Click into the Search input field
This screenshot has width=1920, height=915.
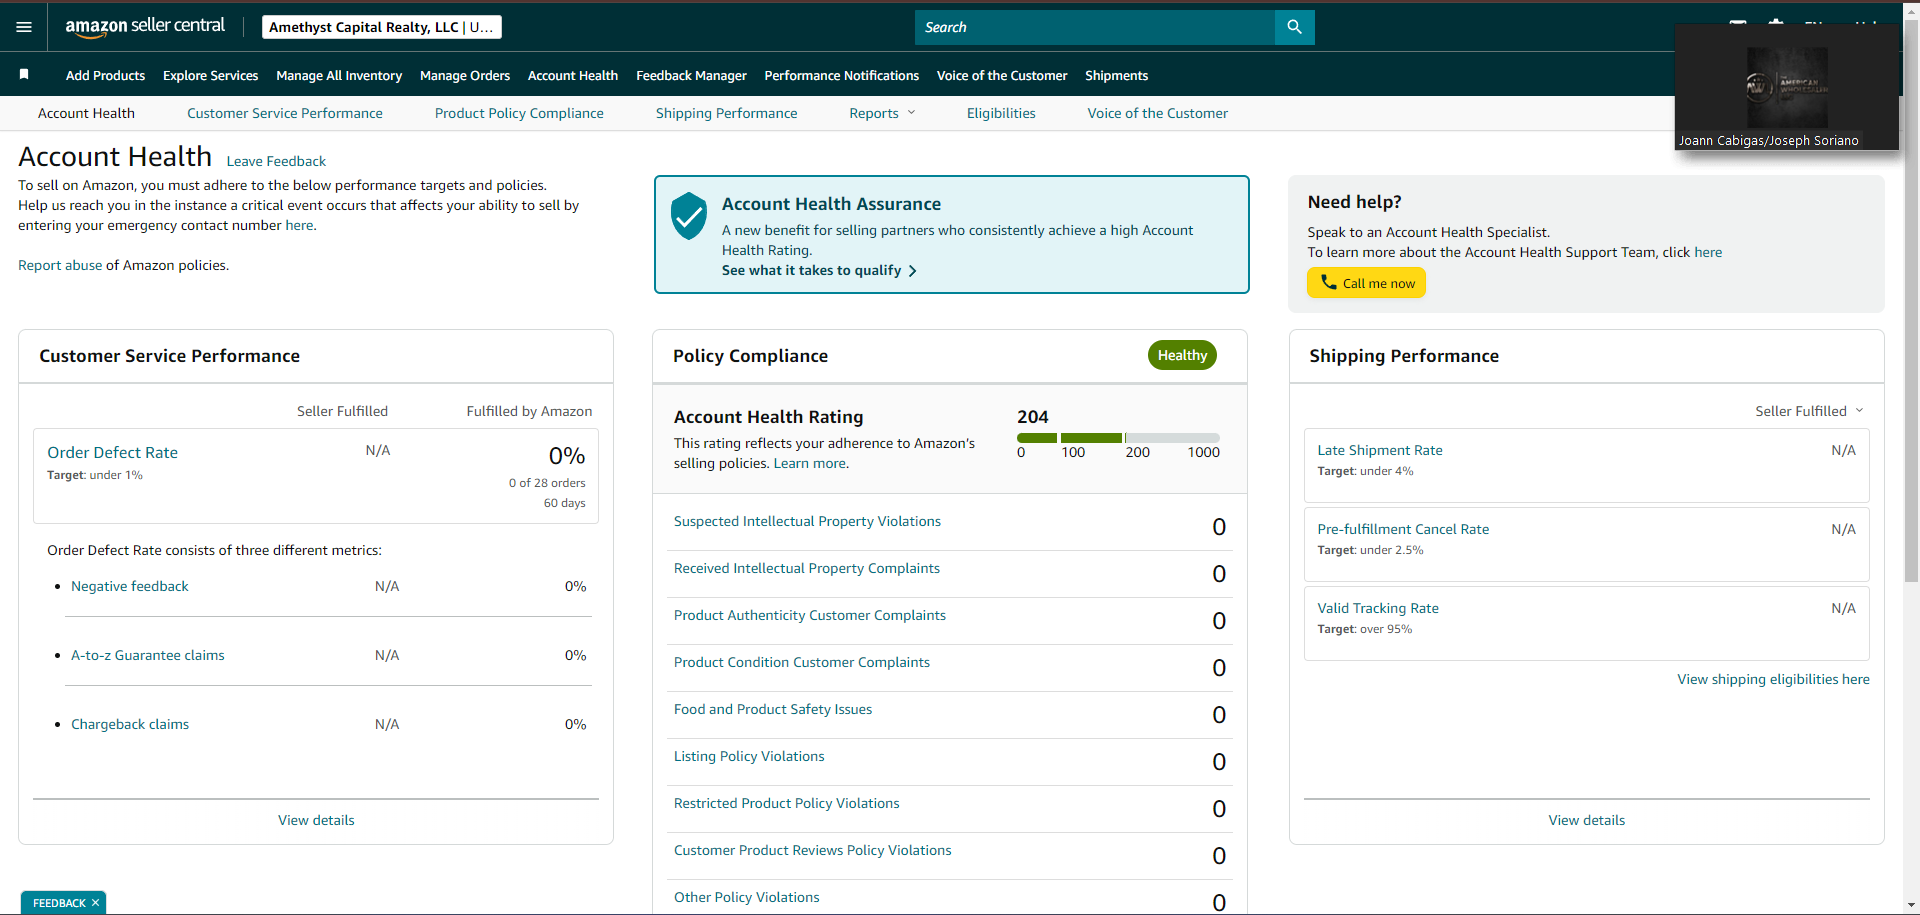(x=1095, y=27)
